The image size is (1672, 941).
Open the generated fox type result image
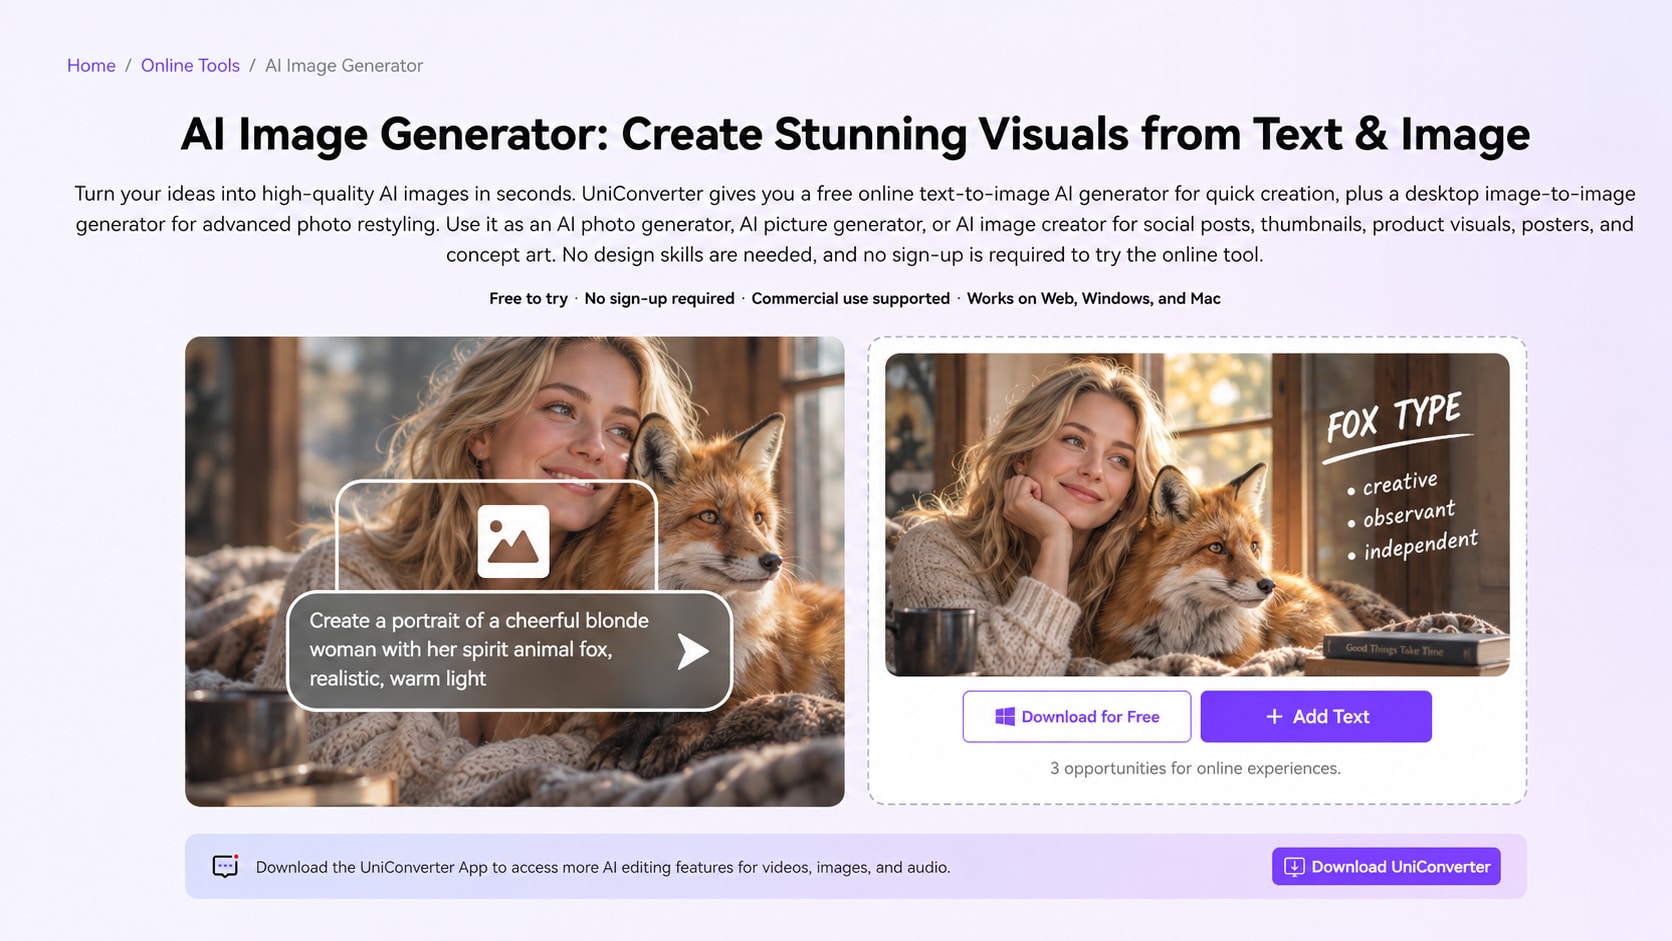pyautogui.click(x=1197, y=514)
